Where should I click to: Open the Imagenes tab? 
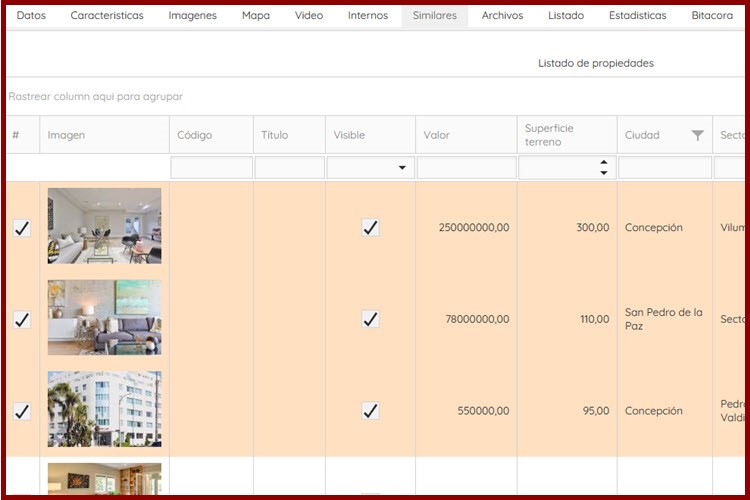(192, 15)
